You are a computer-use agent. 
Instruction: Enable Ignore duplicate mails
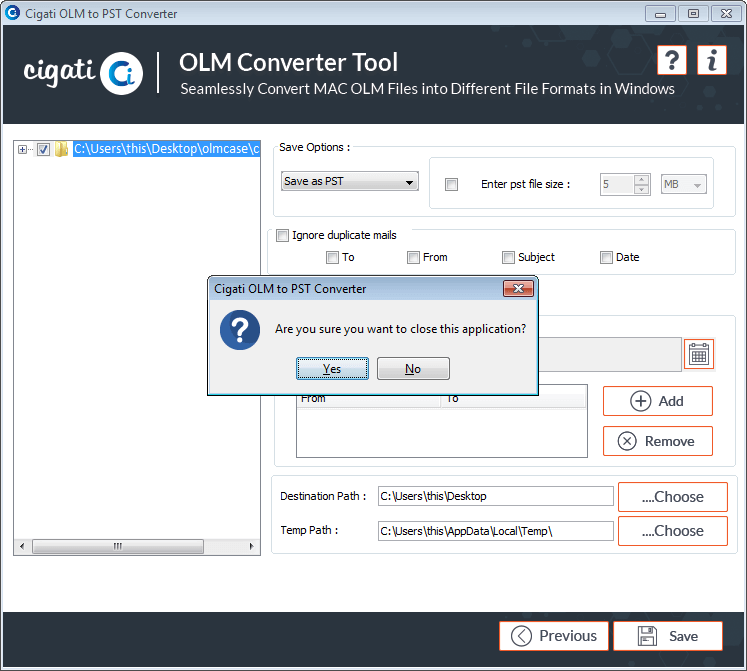283,235
